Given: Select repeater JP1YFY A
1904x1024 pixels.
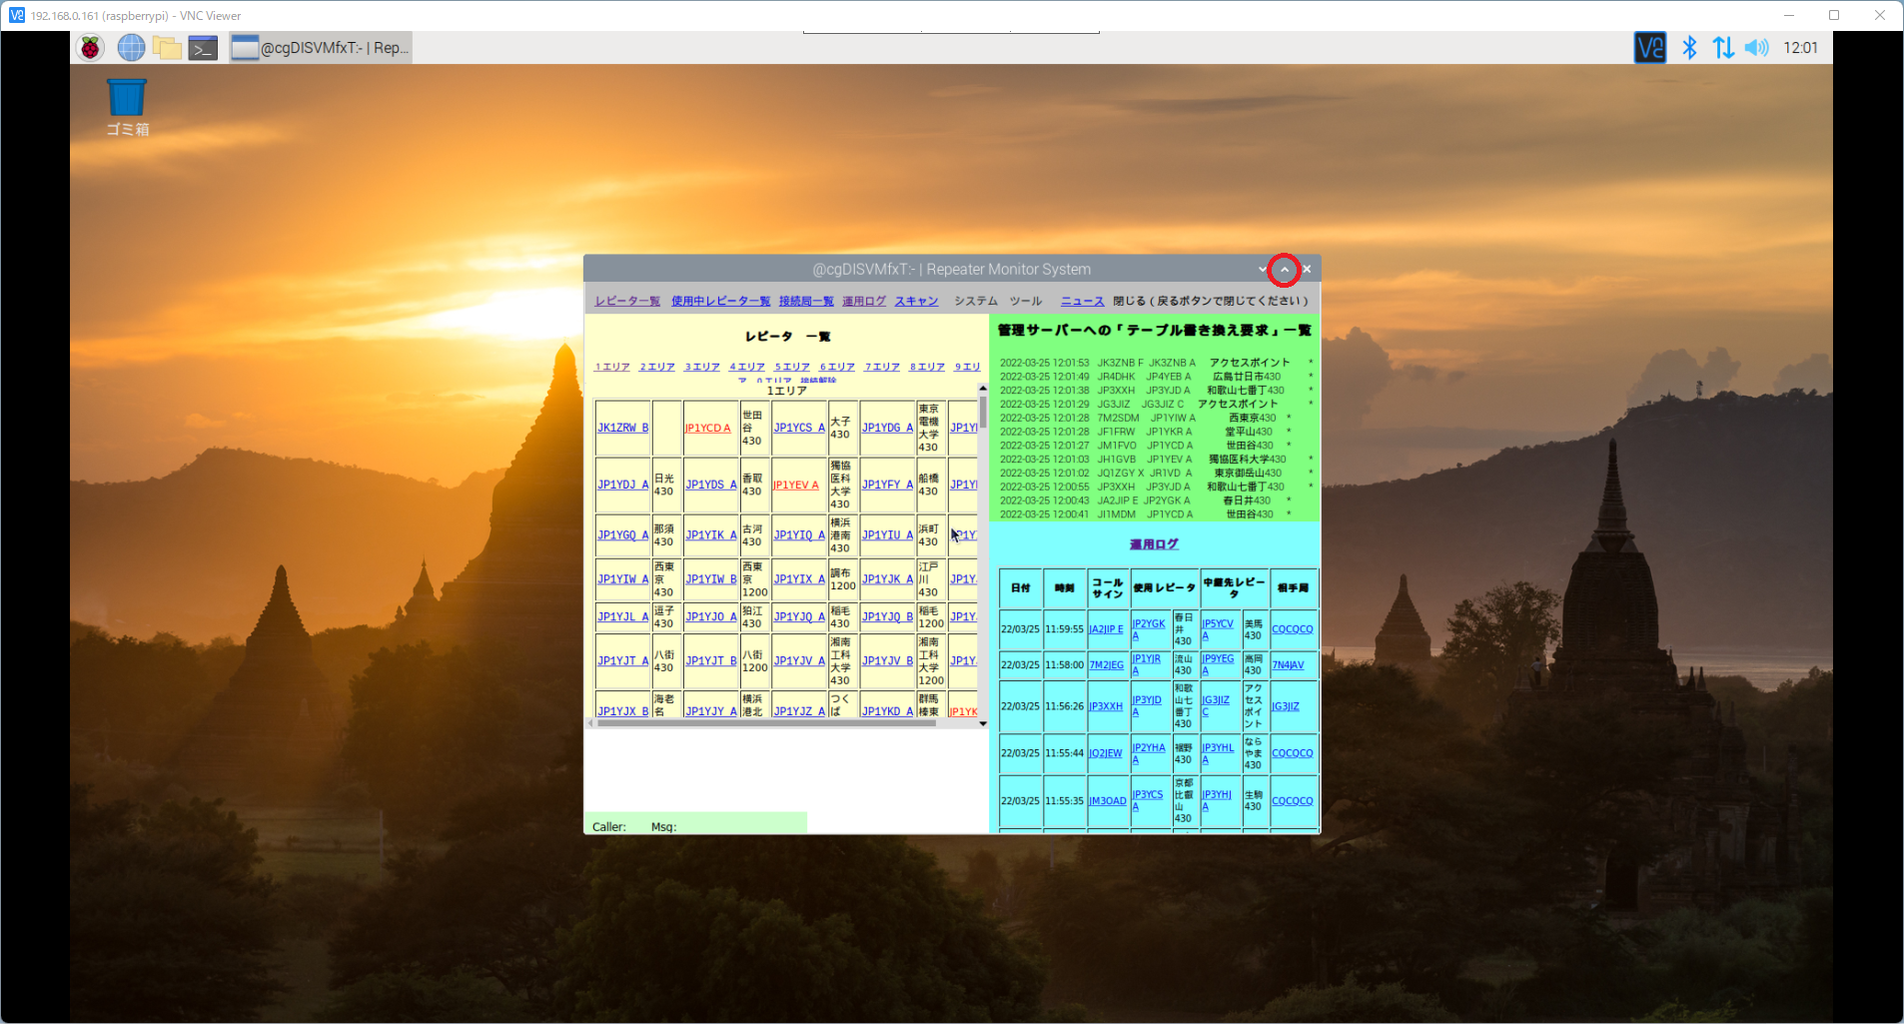Looking at the screenshot, I should click(887, 485).
